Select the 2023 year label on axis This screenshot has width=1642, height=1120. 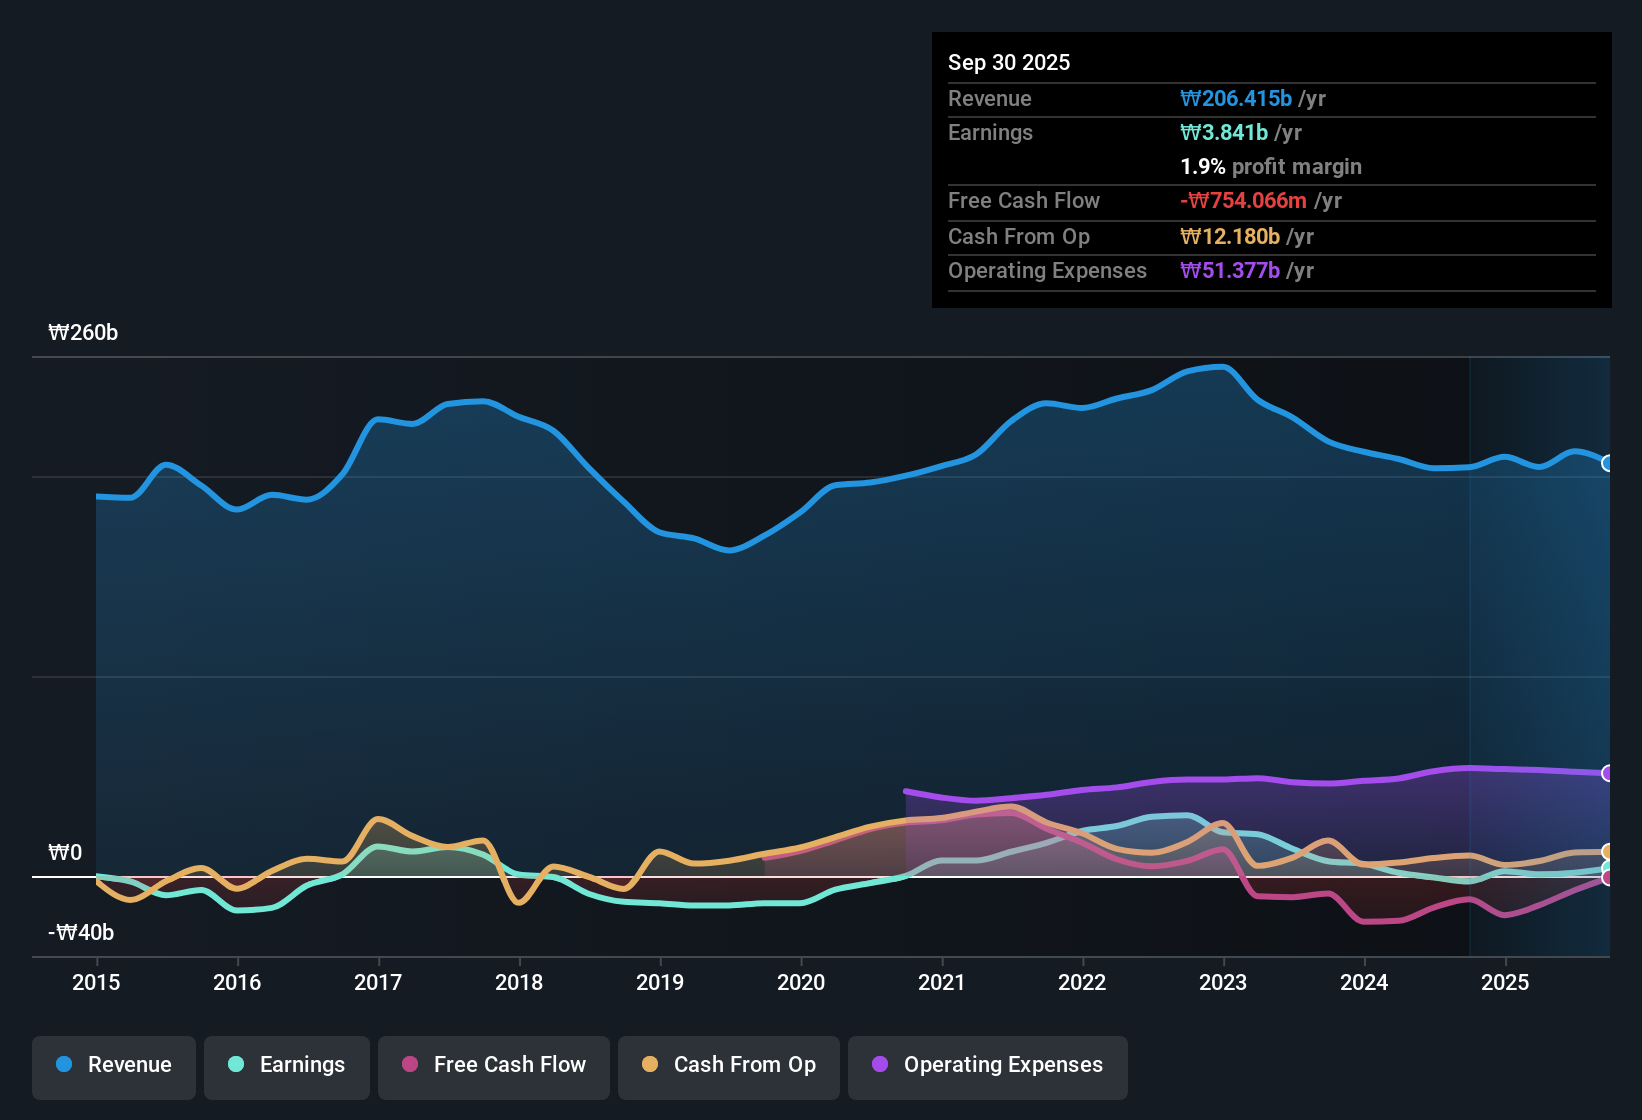[x=1223, y=983]
